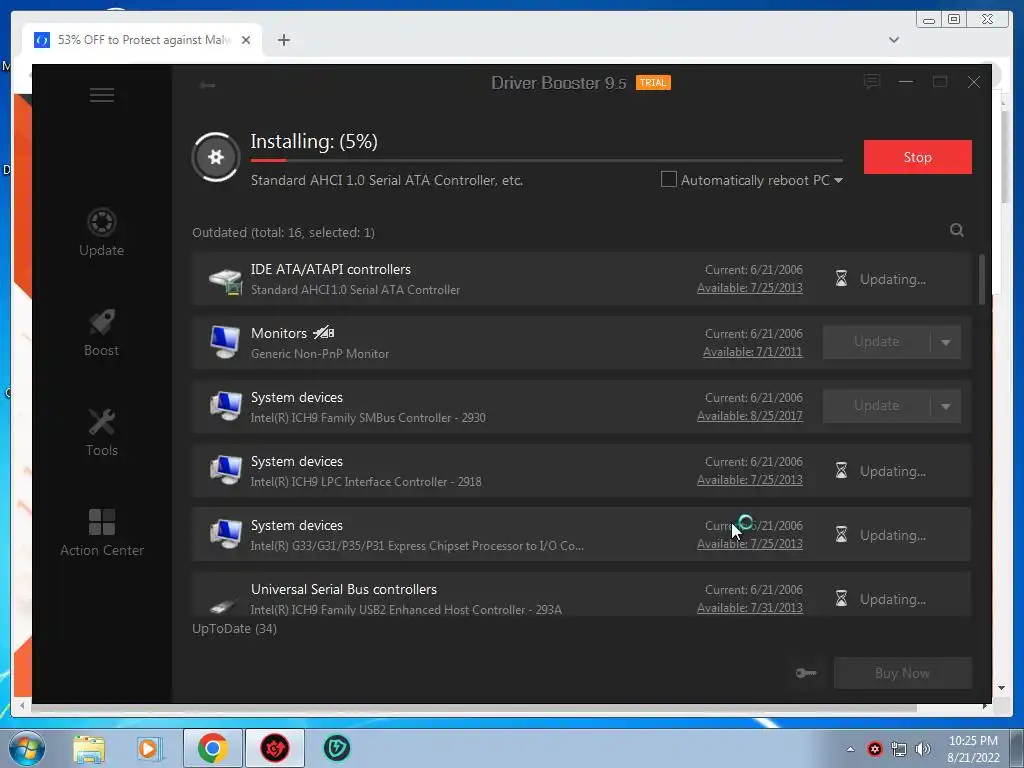Open Driver Booster taskbar icon
This screenshot has height=768, width=1024.
[274, 748]
